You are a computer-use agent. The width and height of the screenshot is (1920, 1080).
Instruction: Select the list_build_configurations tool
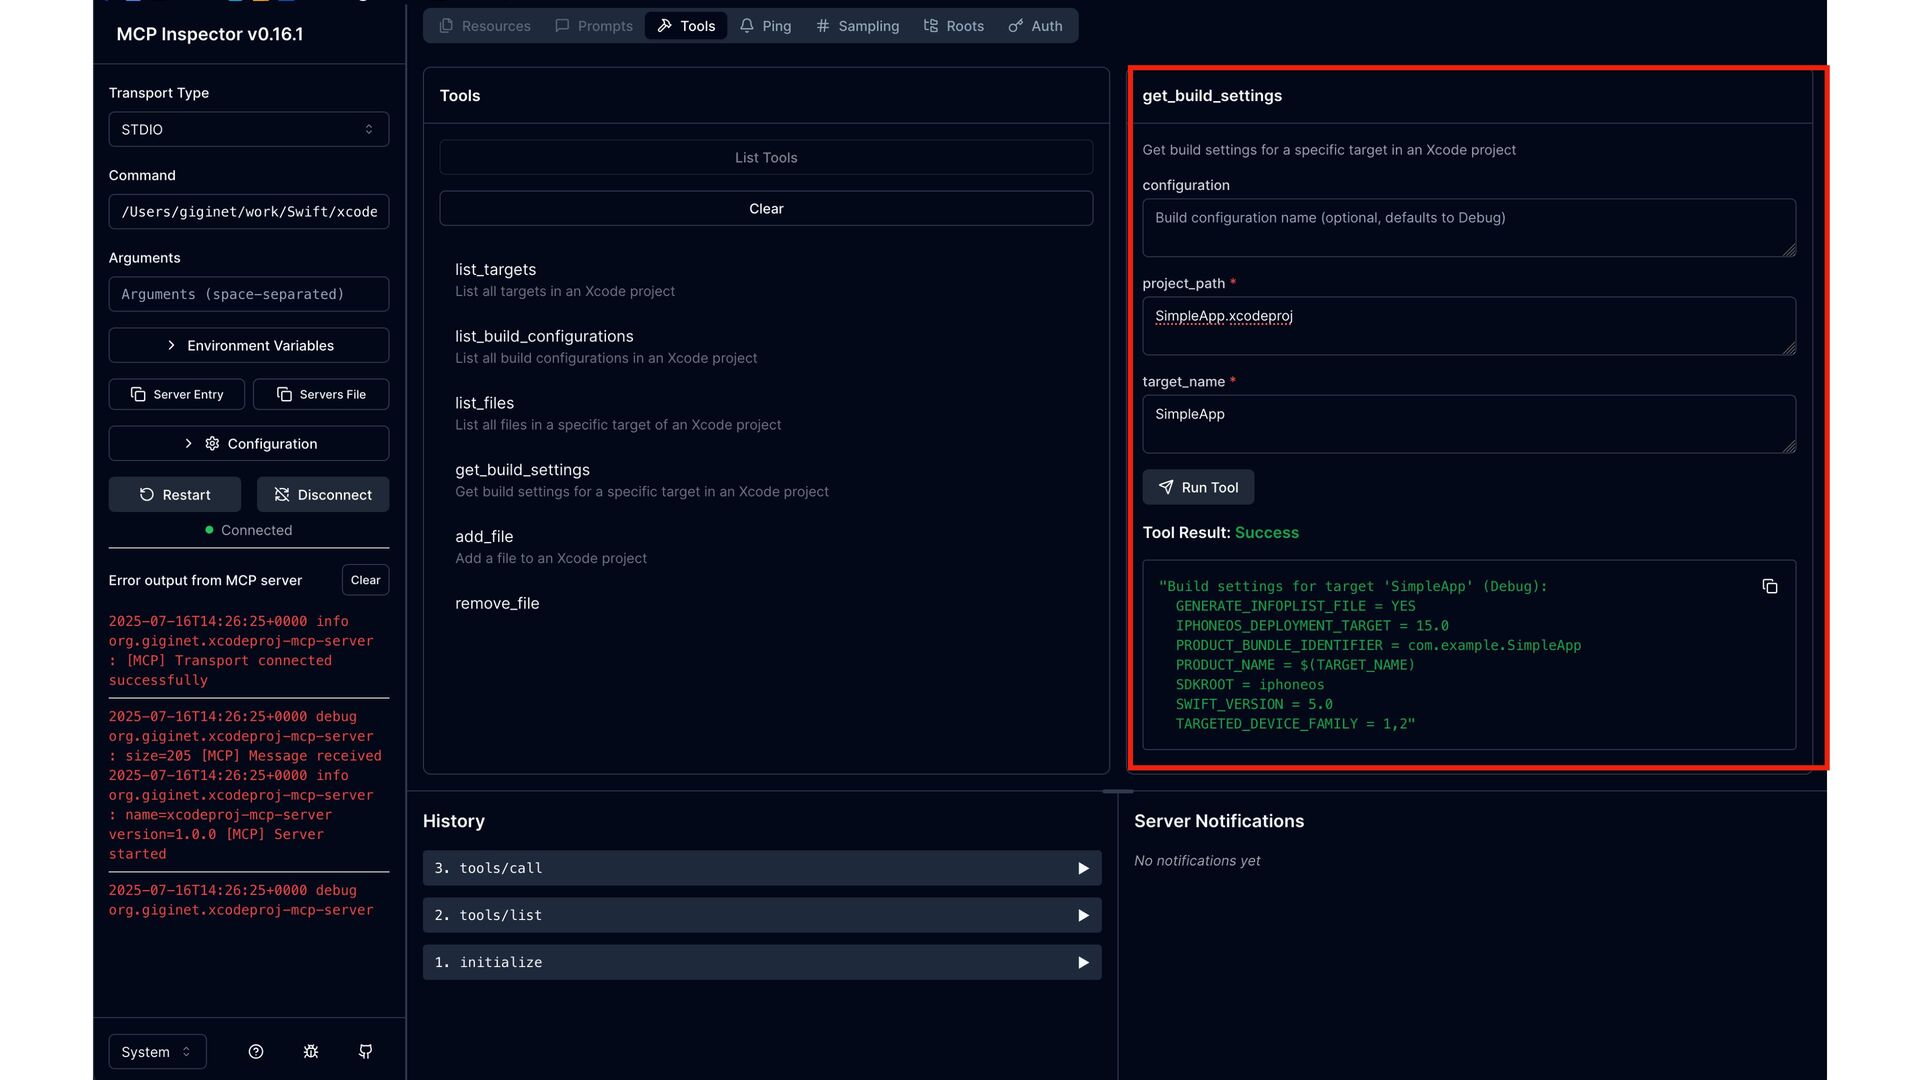coord(766,347)
